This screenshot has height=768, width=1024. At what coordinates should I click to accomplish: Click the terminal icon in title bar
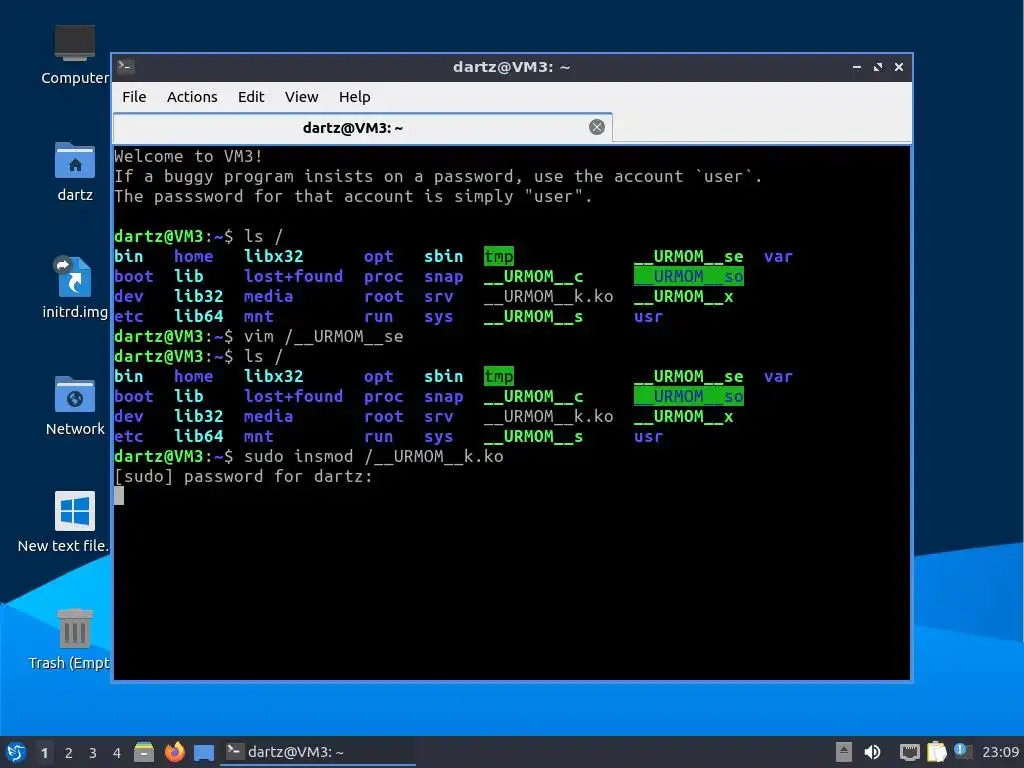[125, 67]
